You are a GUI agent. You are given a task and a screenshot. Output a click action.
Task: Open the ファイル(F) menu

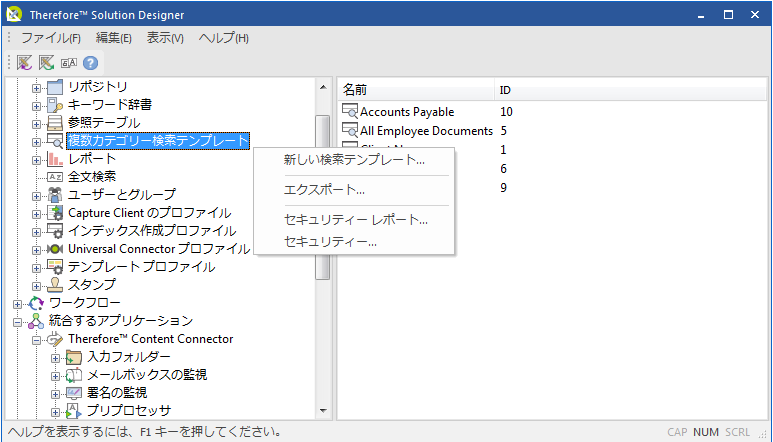pyautogui.click(x=51, y=38)
